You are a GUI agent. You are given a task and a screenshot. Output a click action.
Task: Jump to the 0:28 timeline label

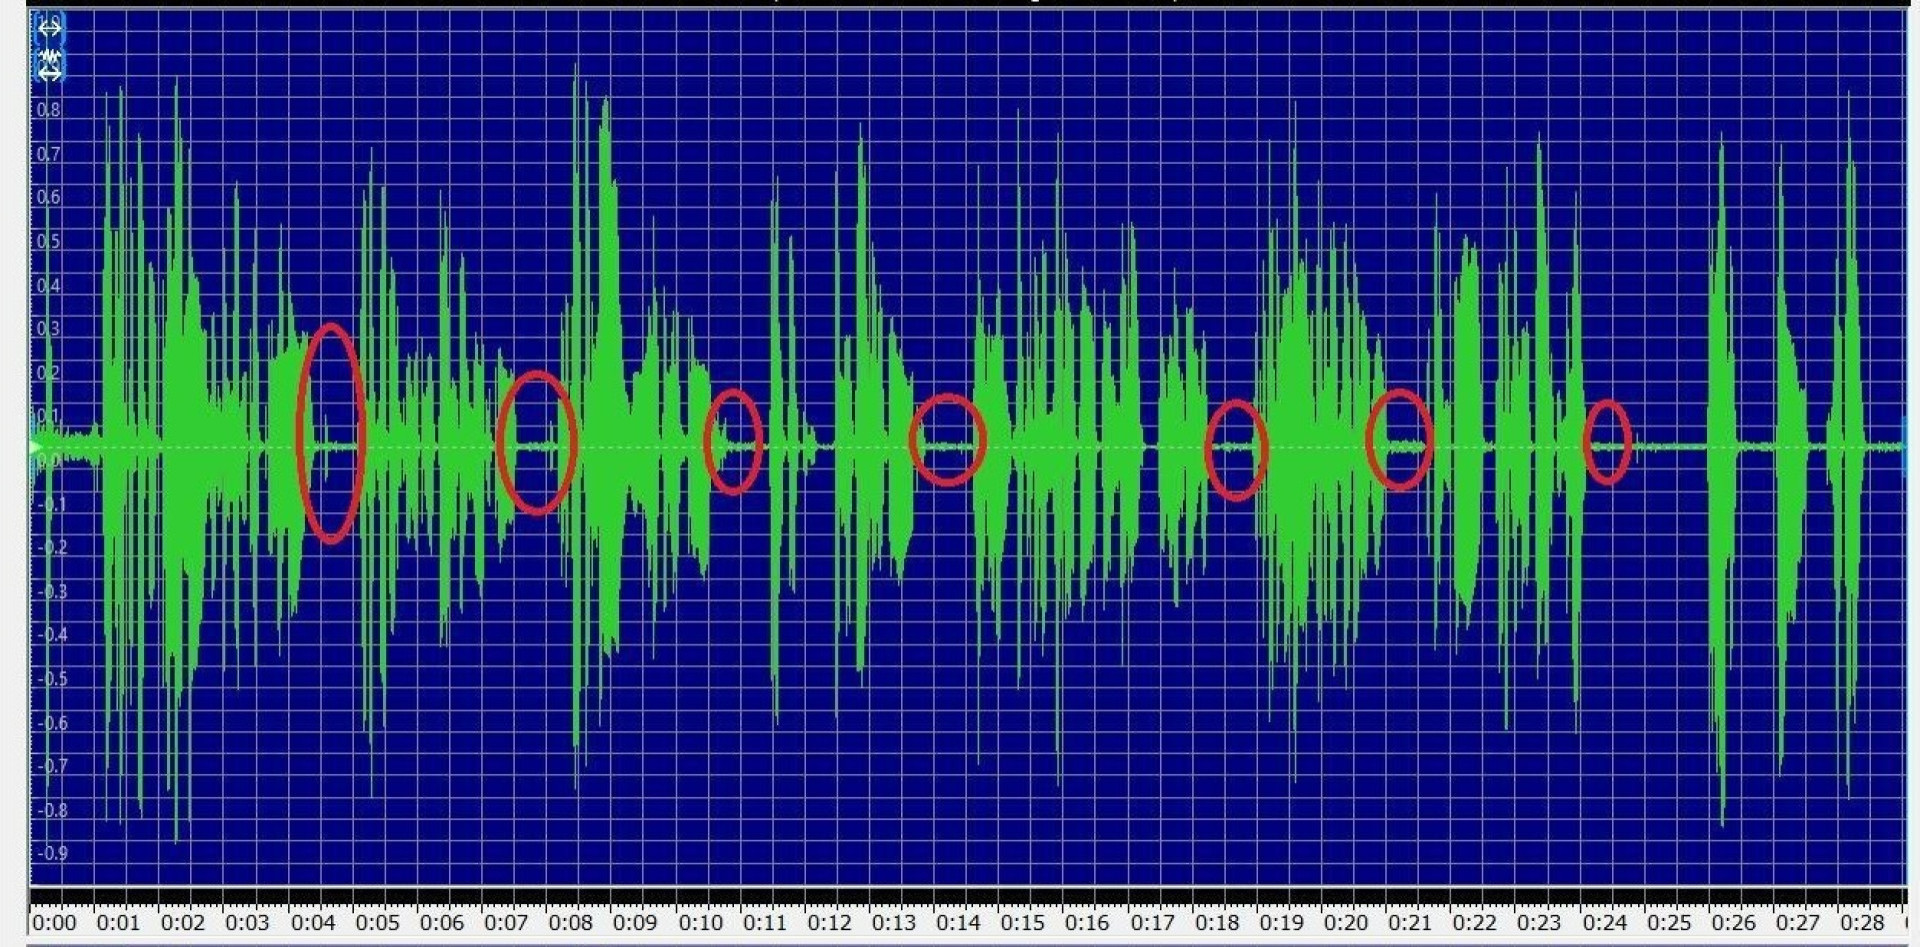click(1861, 922)
